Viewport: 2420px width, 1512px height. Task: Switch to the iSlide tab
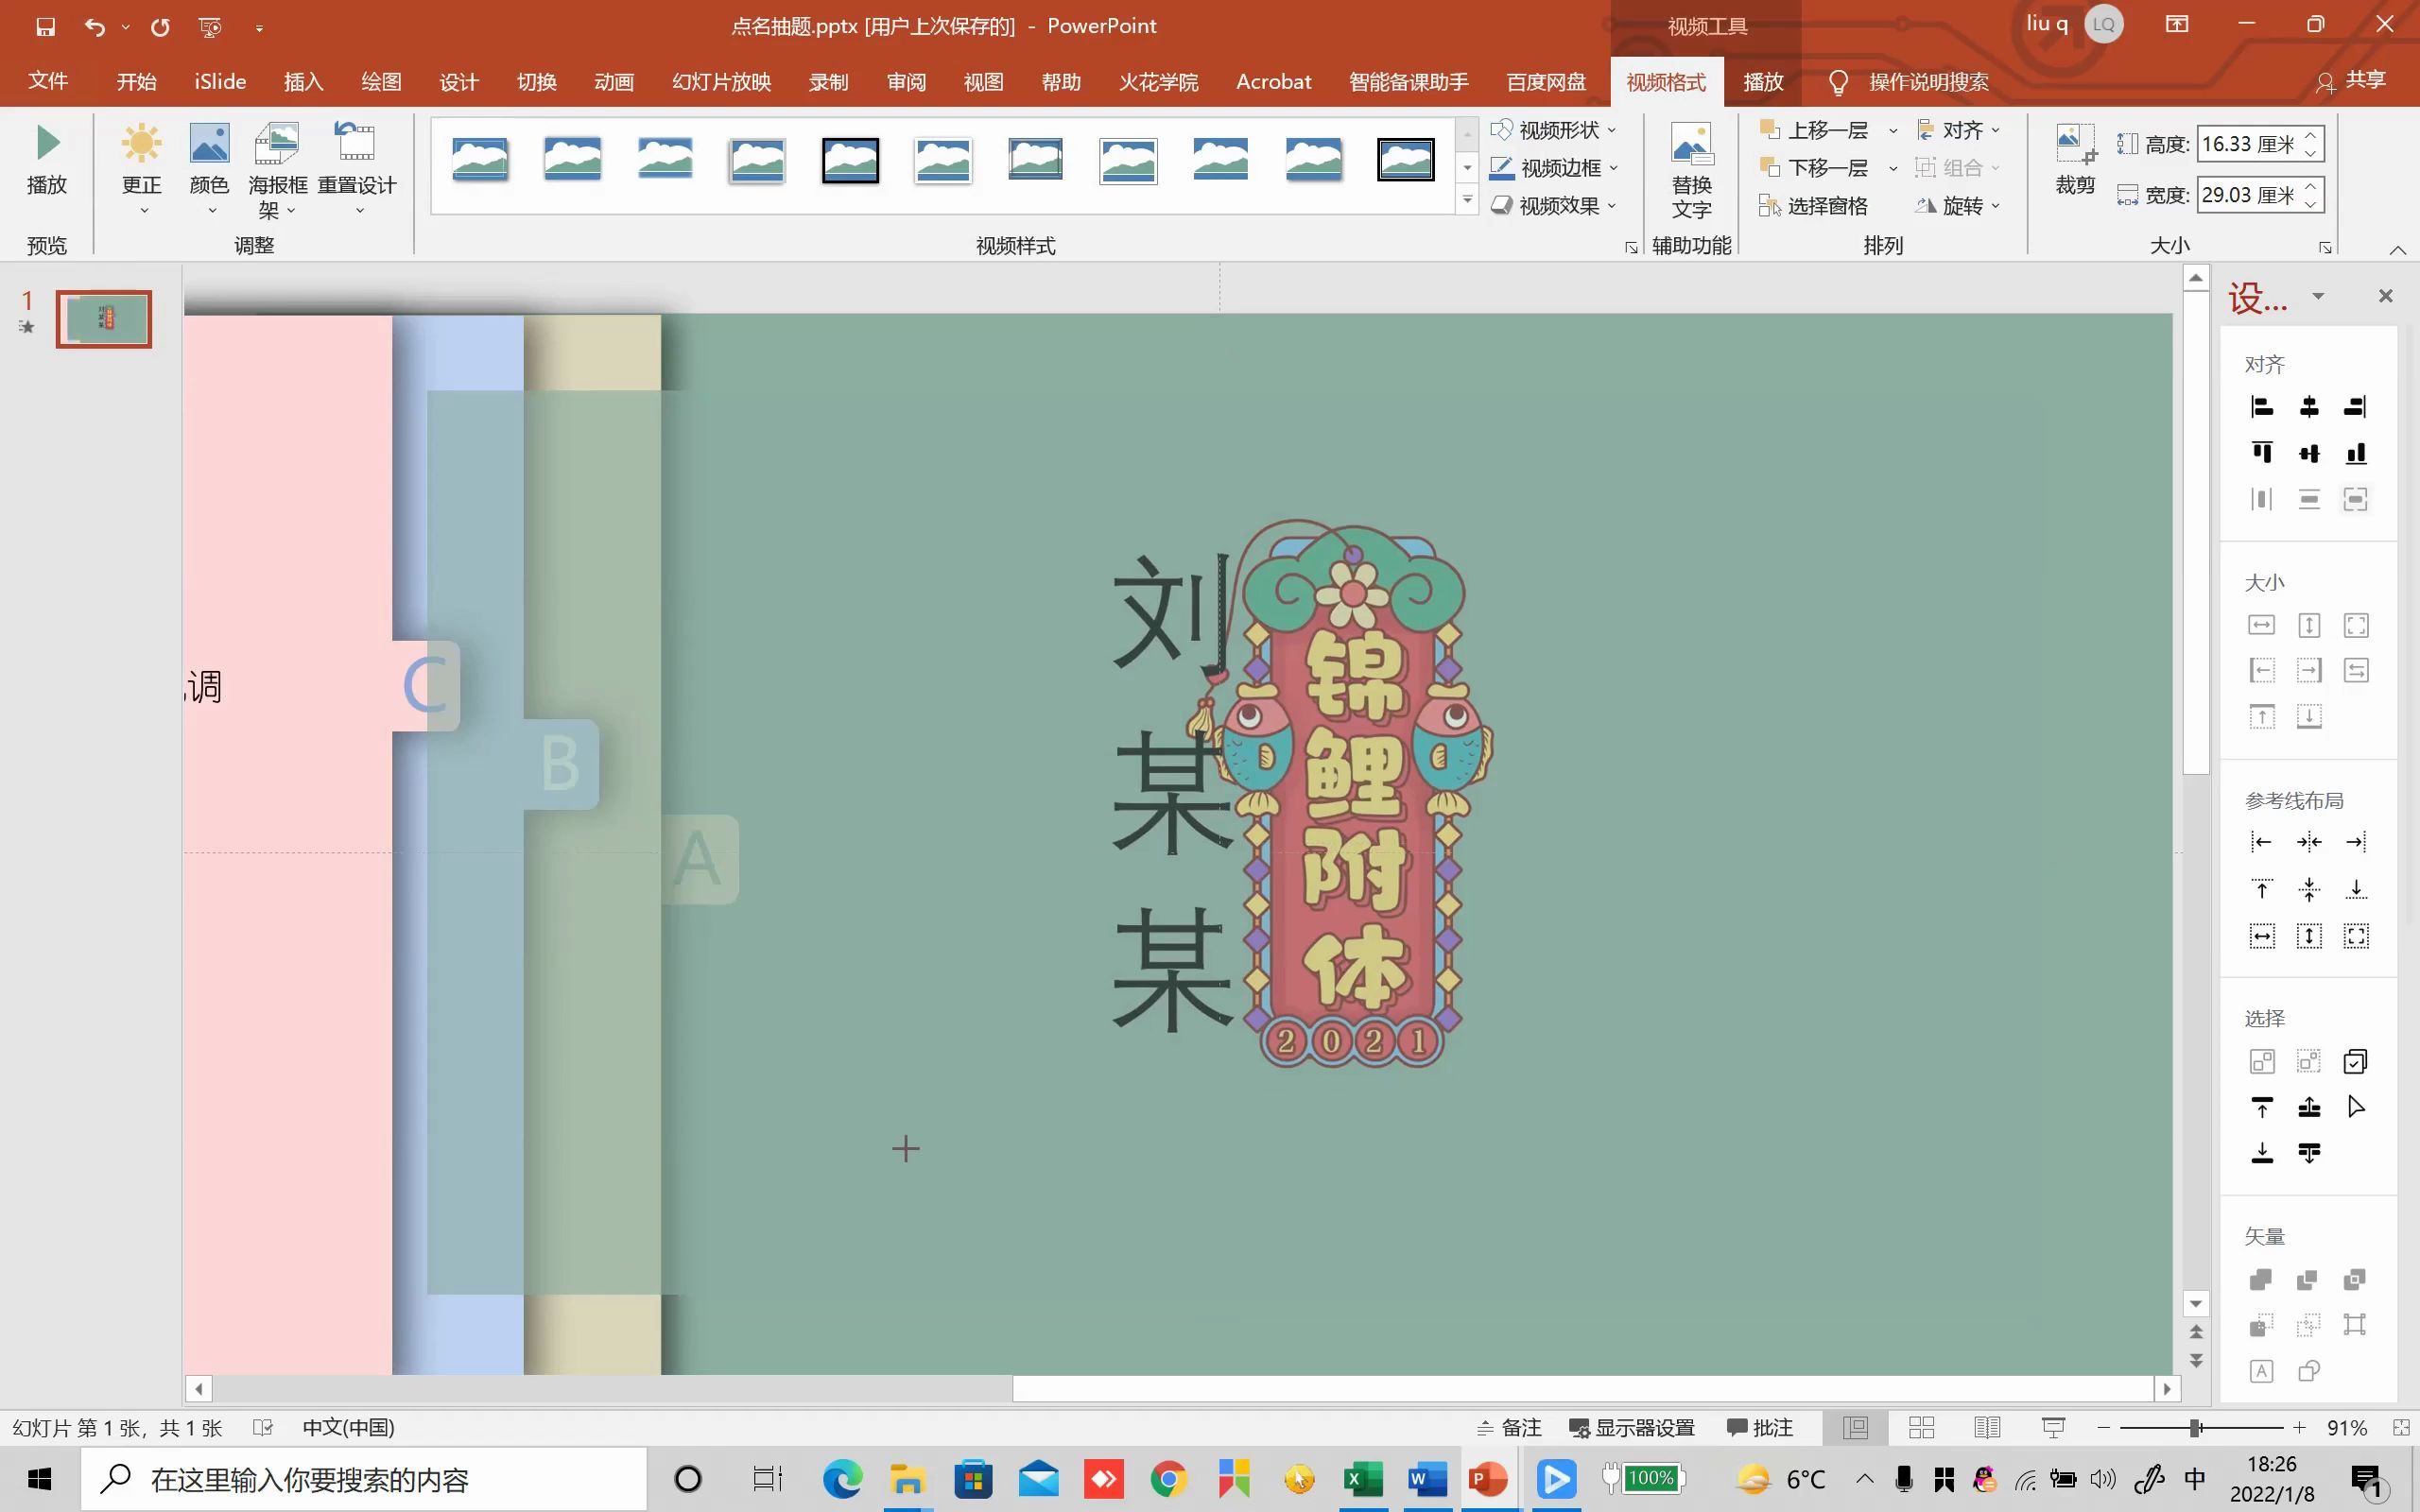pyautogui.click(x=220, y=82)
